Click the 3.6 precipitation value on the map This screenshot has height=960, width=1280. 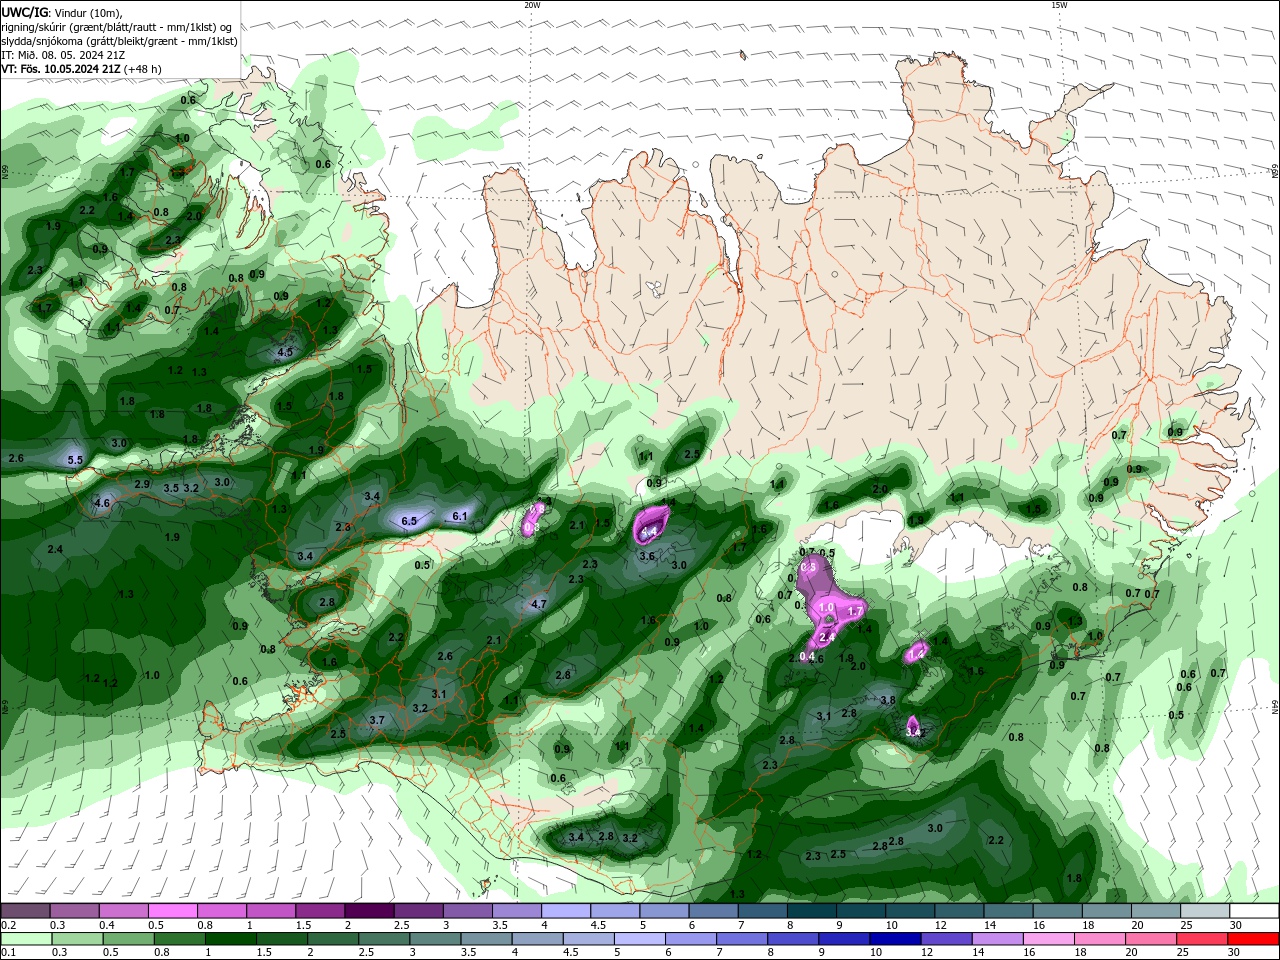647,556
